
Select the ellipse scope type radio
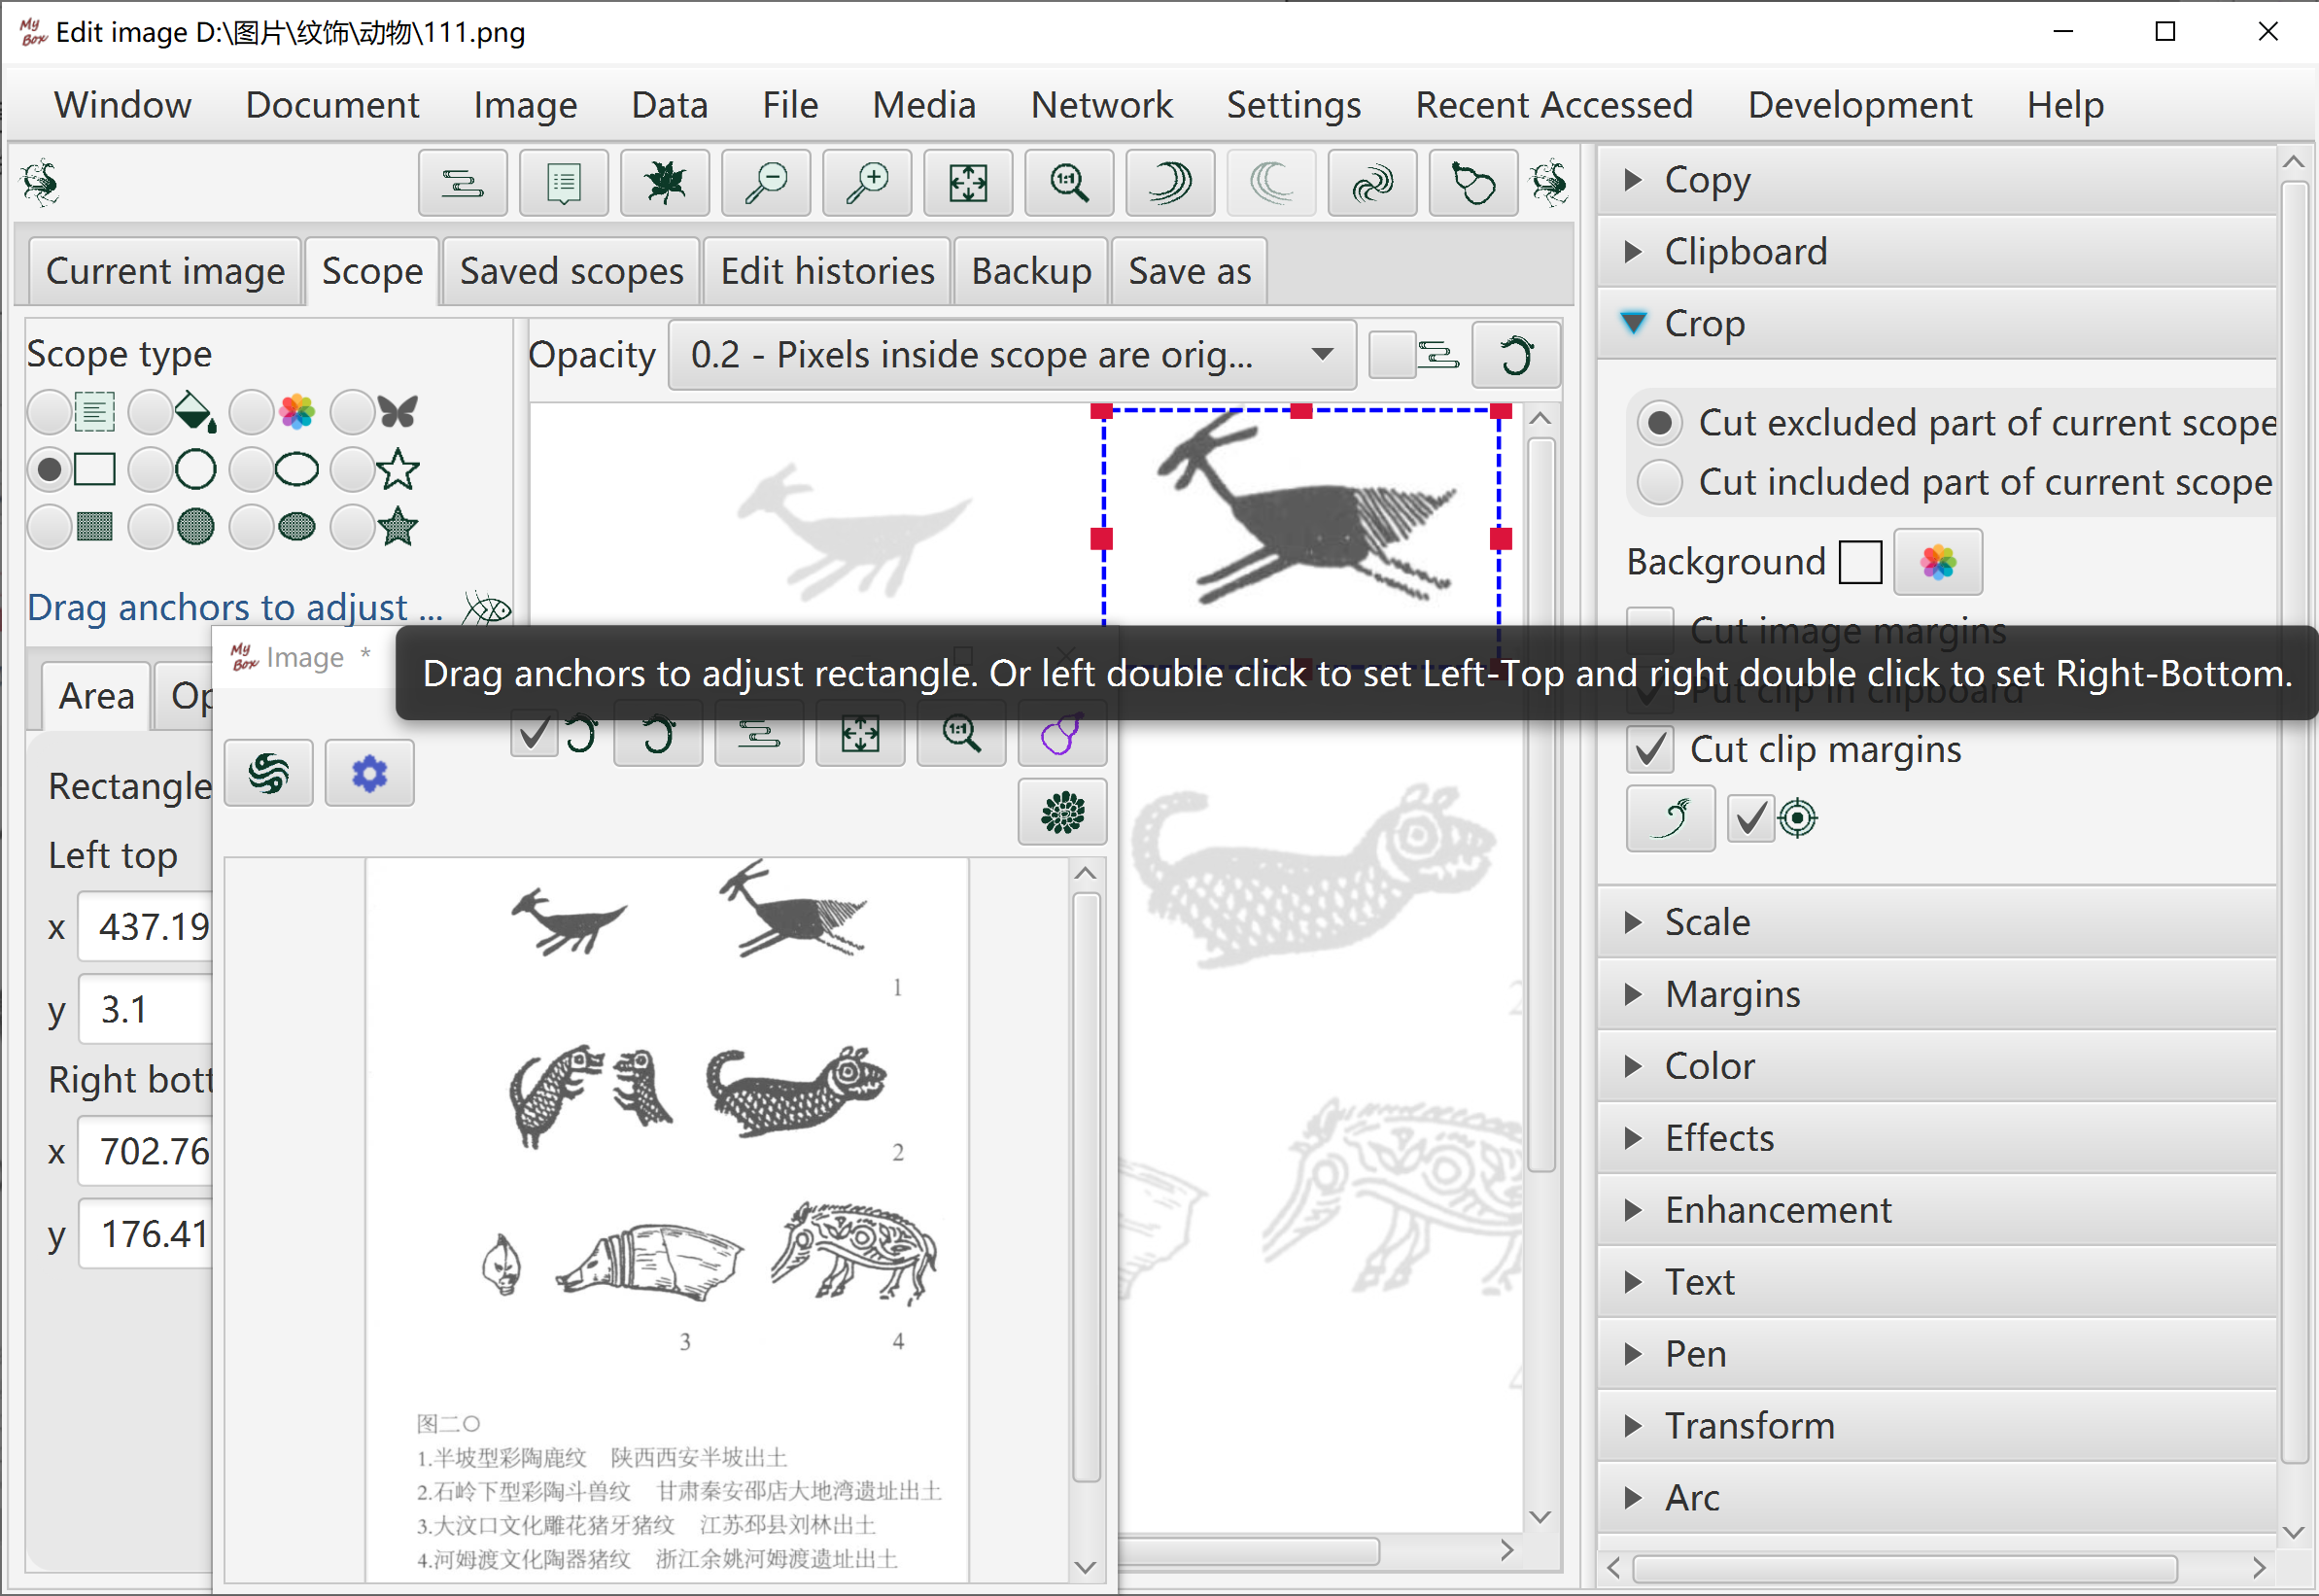[251, 470]
